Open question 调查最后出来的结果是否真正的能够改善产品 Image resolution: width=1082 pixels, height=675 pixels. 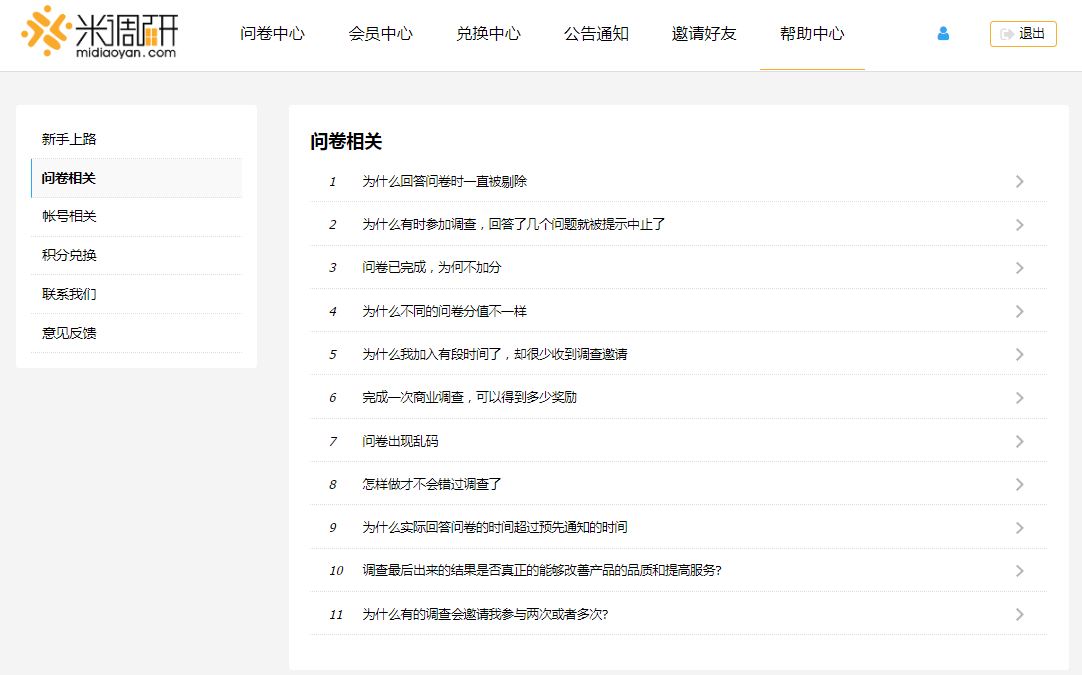click(x=542, y=570)
